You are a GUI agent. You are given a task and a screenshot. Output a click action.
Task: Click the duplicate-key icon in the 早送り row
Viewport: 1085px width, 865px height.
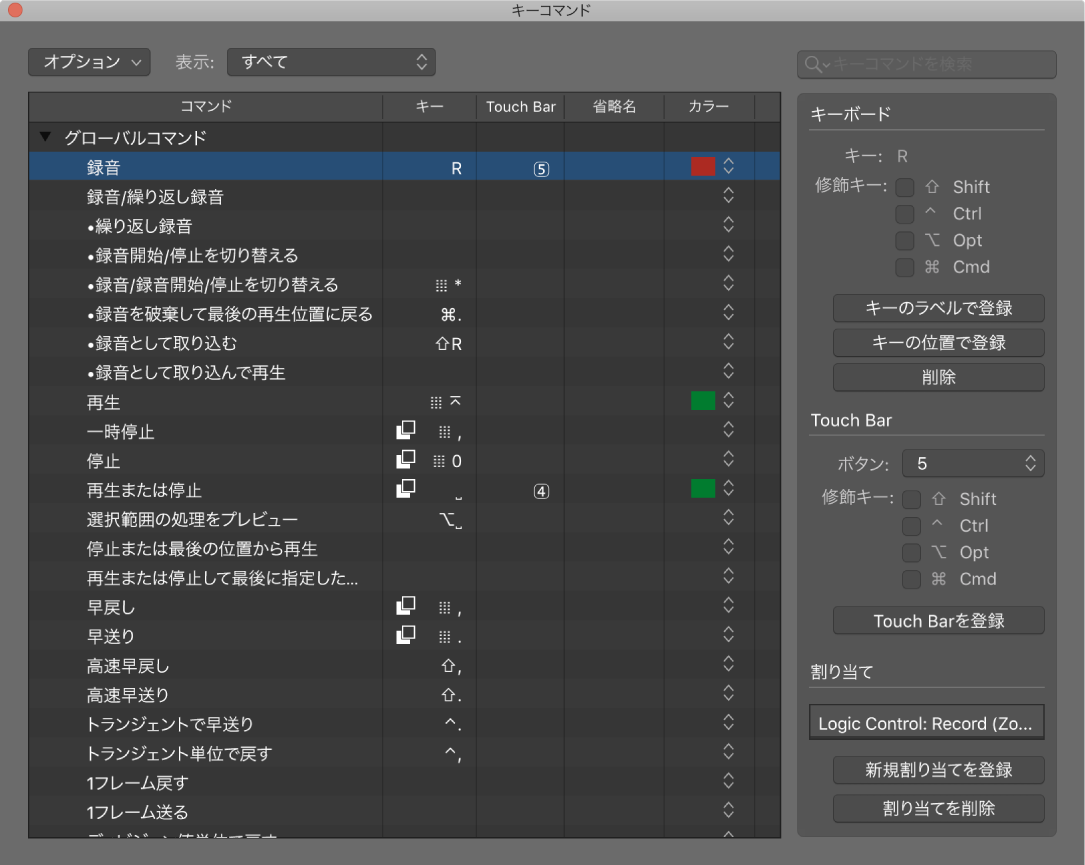click(405, 635)
